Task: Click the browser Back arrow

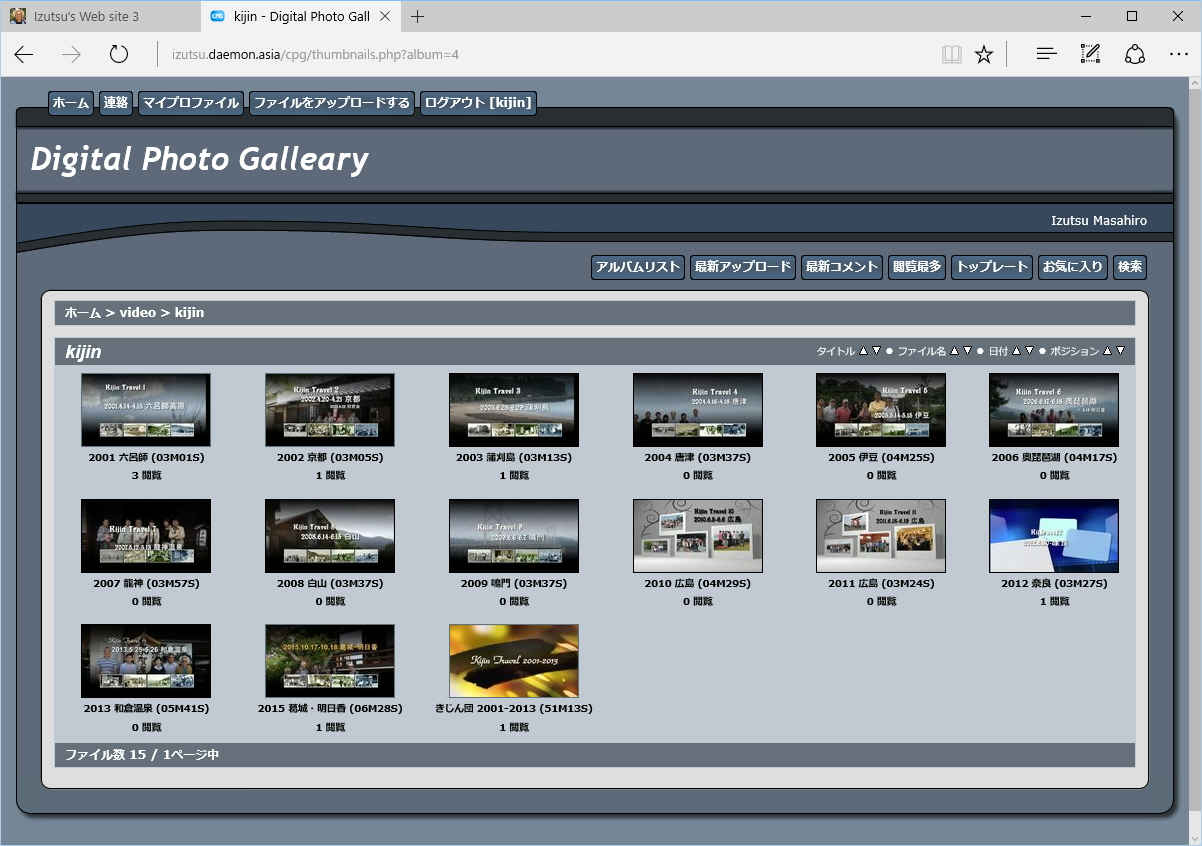Action: coord(24,54)
